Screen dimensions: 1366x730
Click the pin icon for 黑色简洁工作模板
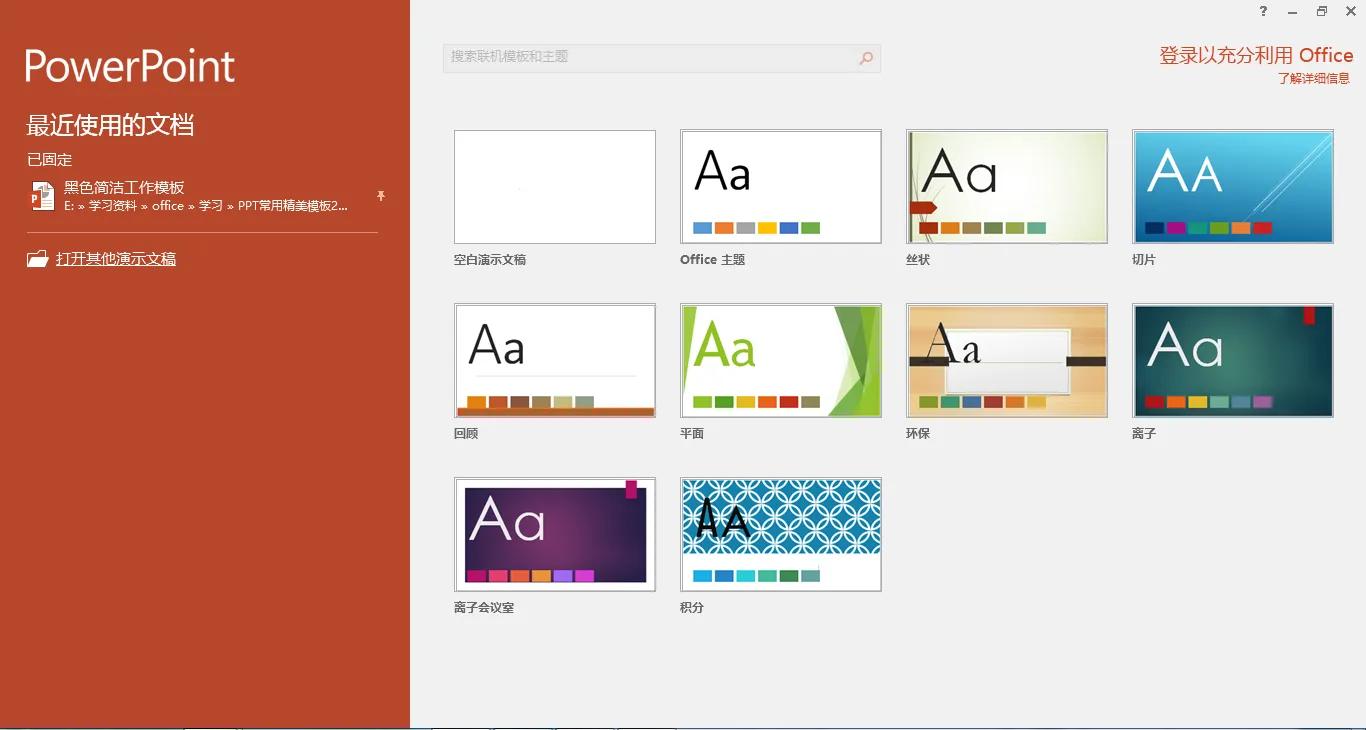click(381, 196)
